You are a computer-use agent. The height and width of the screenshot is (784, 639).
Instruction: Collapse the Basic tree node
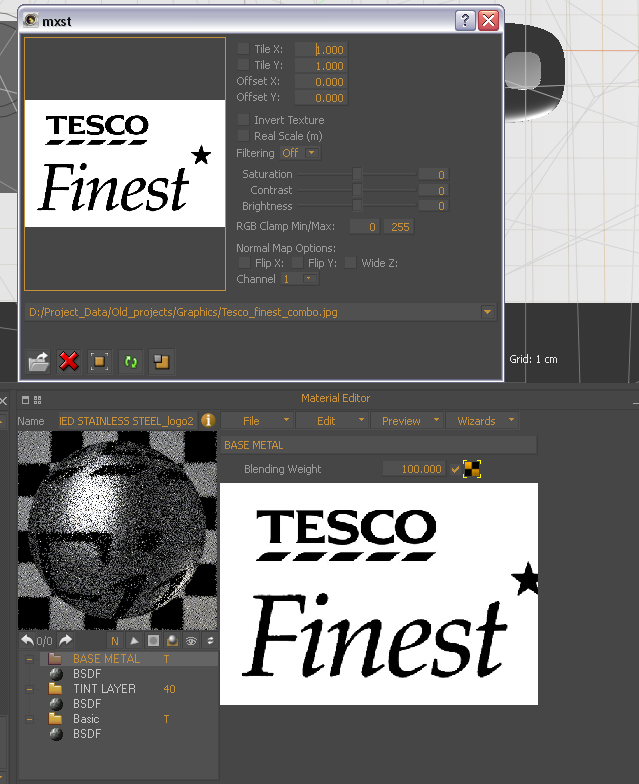tap(30, 719)
